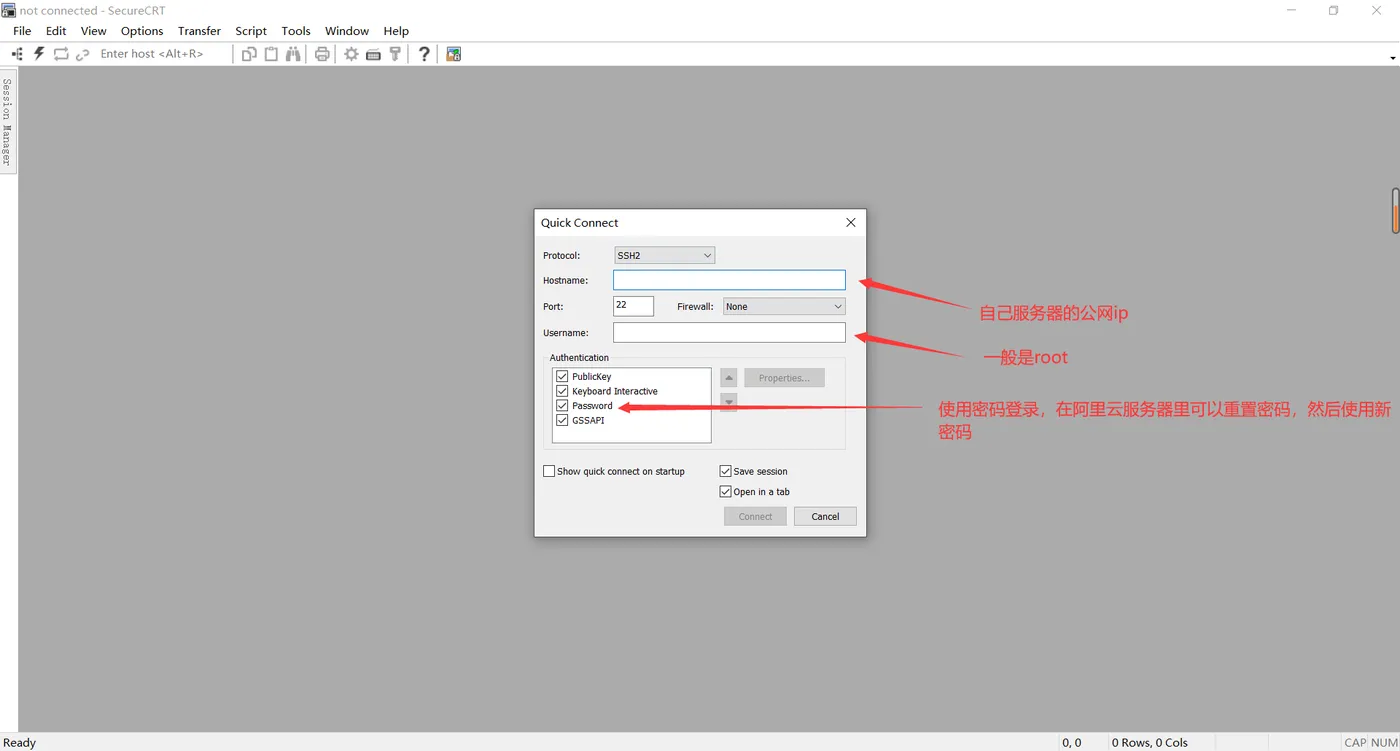
Task: Close the Quick Connect dialog
Action: click(x=851, y=223)
